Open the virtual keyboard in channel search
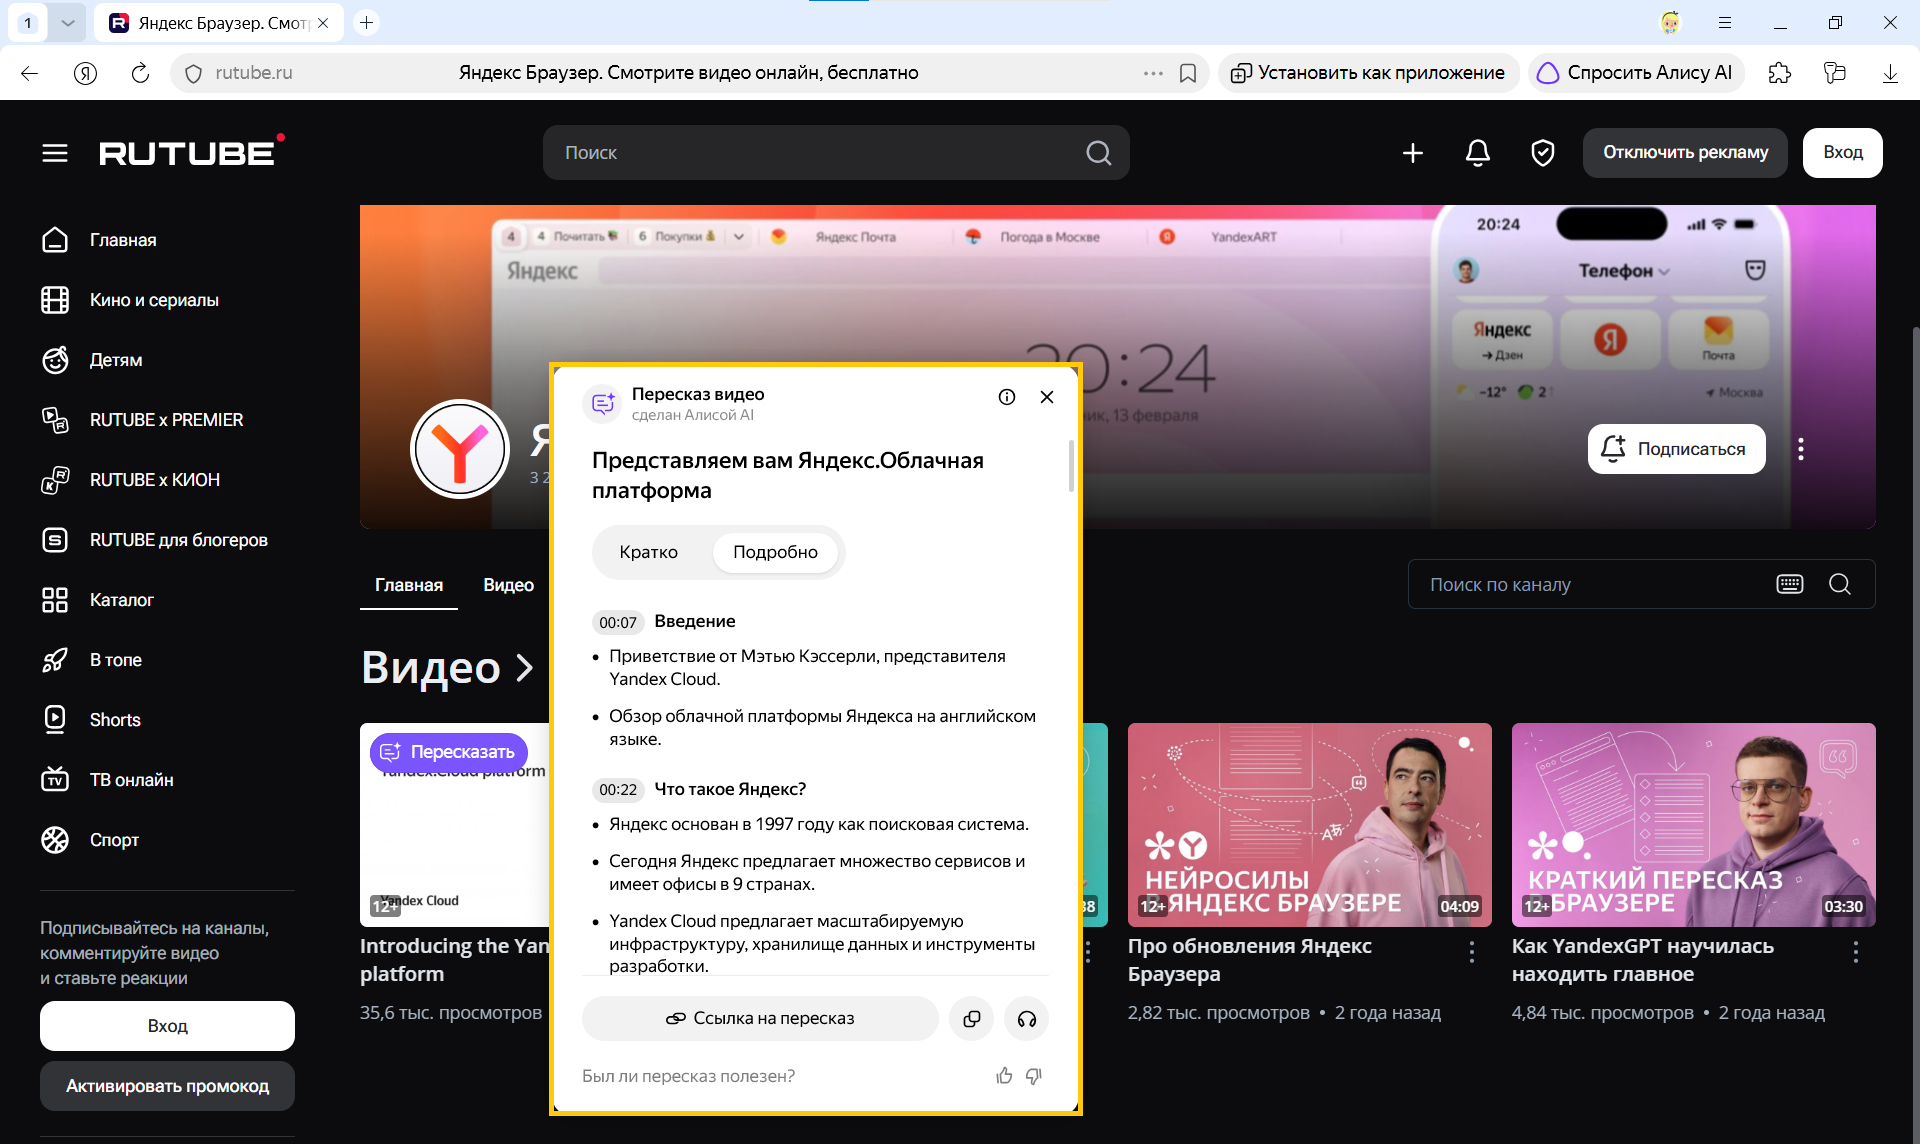This screenshot has width=1920, height=1144. 1790,584
